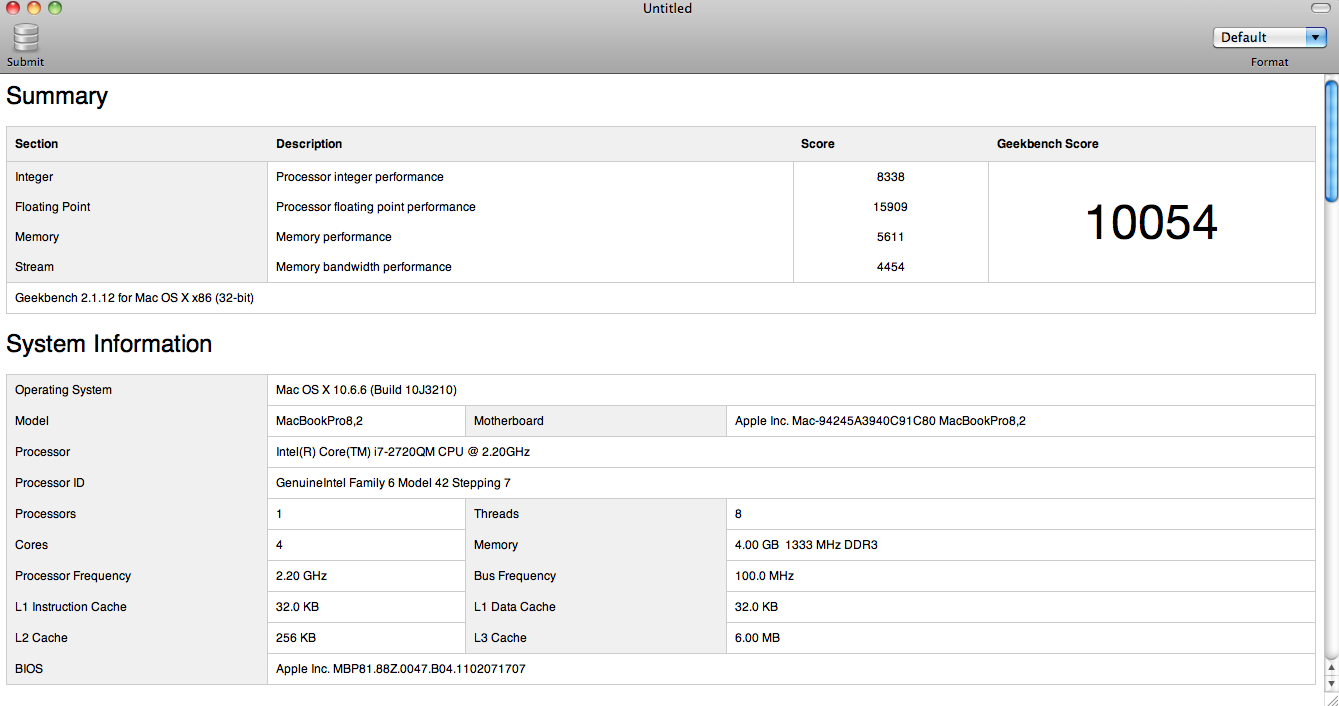This screenshot has height=706, width=1339.
Task: Click the Untitled window title
Action: [668, 9]
